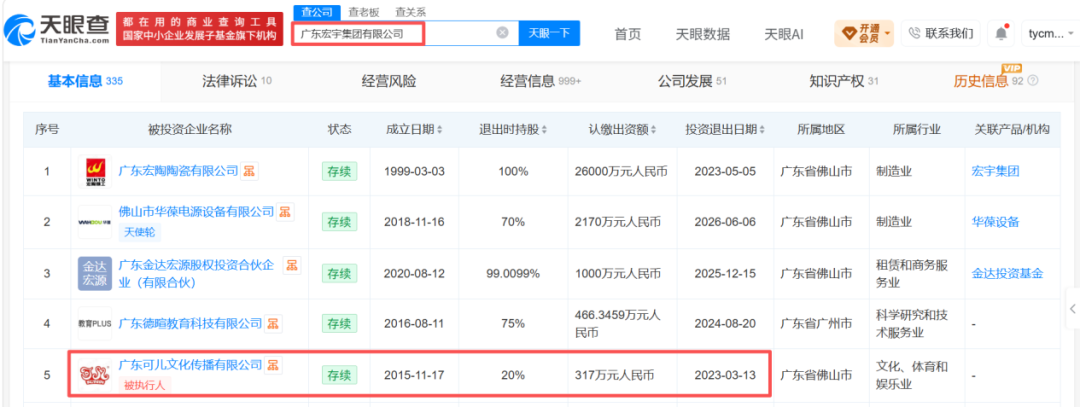Click the 金达宏源 company logo
1080x407 pixels.
click(x=94, y=273)
